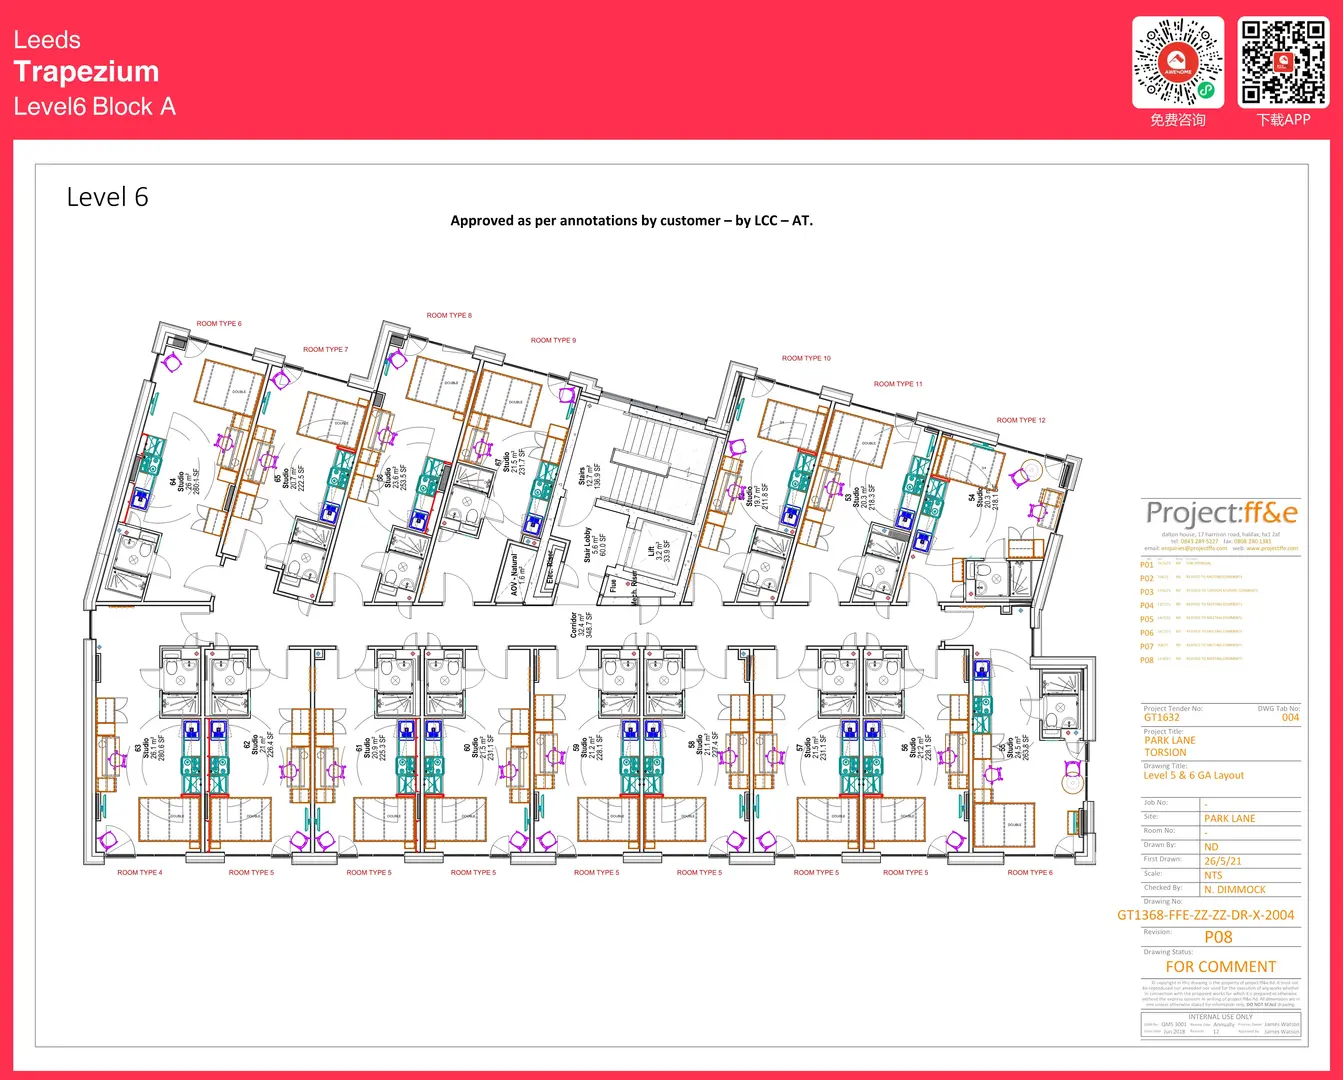Click the FOR COMMENT drawing status text
The height and width of the screenshot is (1080, 1343).
pyautogui.click(x=1220, y=967)
